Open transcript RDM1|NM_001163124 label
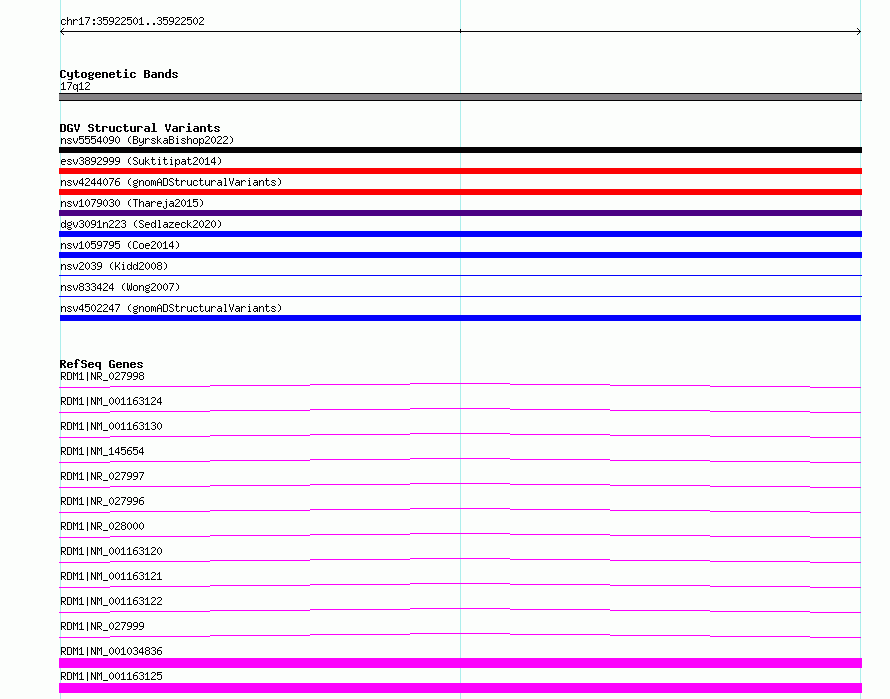The height and width of the screenshot is (699, 890). pos(111,401)
